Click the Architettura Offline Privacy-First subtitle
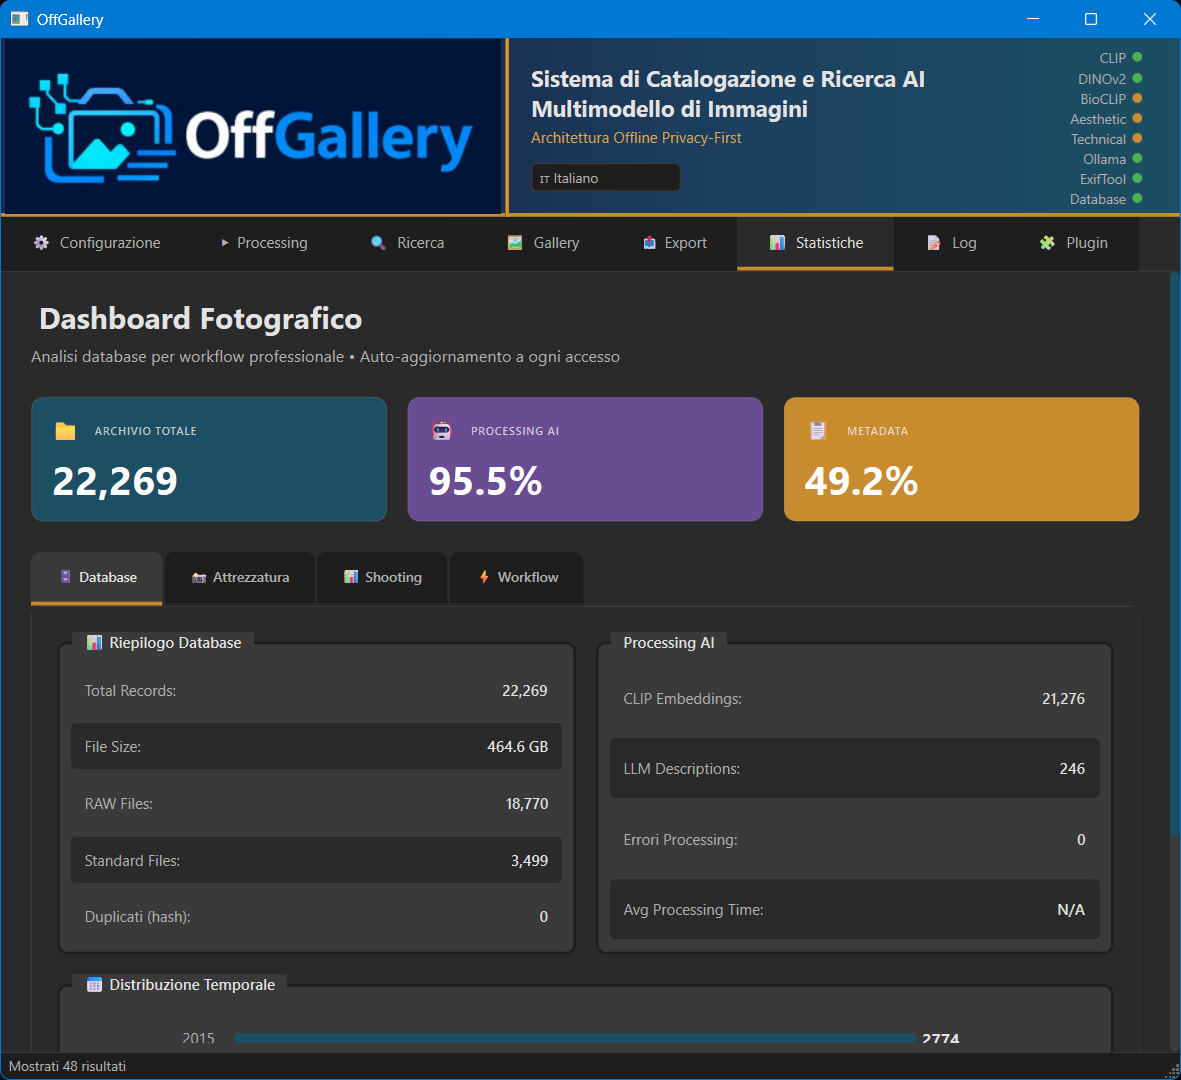The image size is (1181, 1080). [636, 138]
